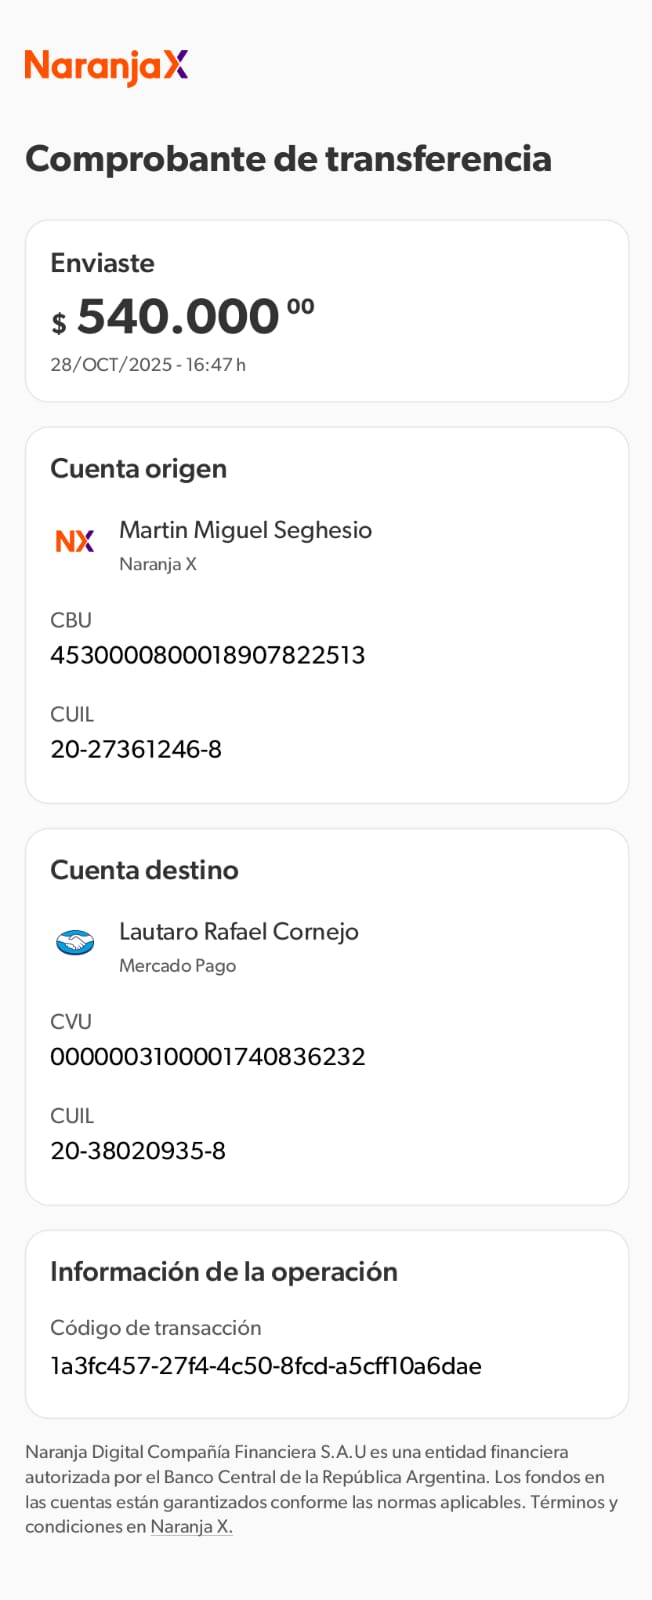Image resolution: width=652 pixels, height=1600 pixels.
Task: Click the sender name Martin Miguel Seghesio
Action: pos(245,530)
